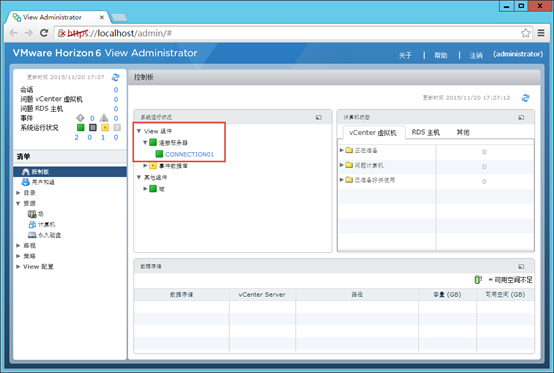This screenshot has width=554, height=373.
Task: Select the vCenter virtual machines tab
Action: [x=373, y=133]
